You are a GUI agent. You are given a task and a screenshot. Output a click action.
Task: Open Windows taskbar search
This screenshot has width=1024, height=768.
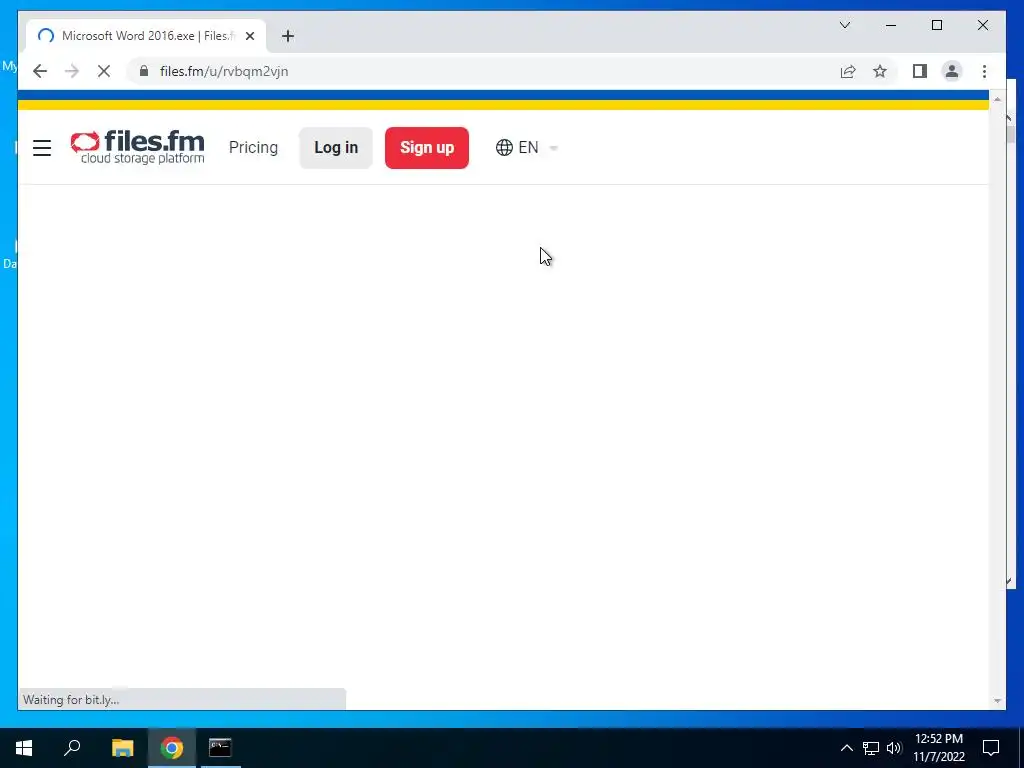point(72,748)
